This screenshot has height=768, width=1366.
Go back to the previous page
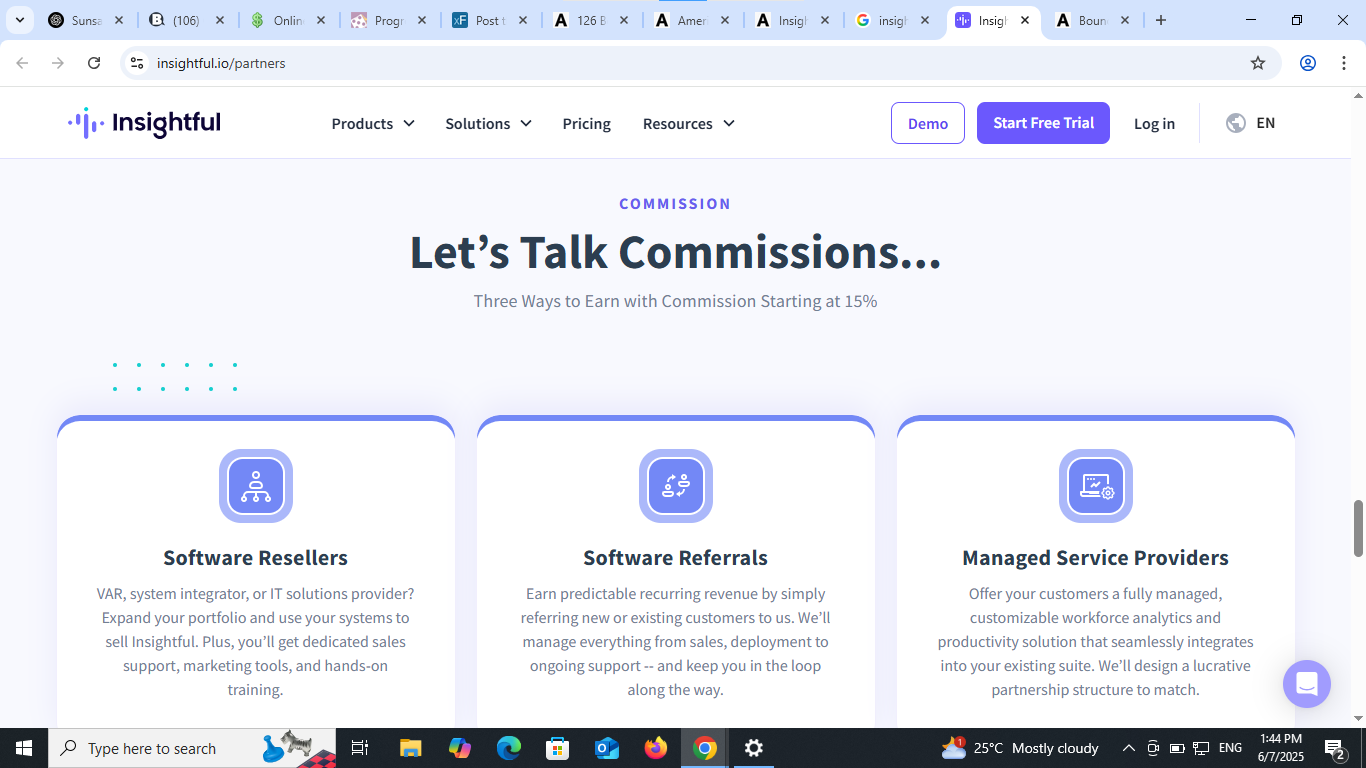coord(22,63)
